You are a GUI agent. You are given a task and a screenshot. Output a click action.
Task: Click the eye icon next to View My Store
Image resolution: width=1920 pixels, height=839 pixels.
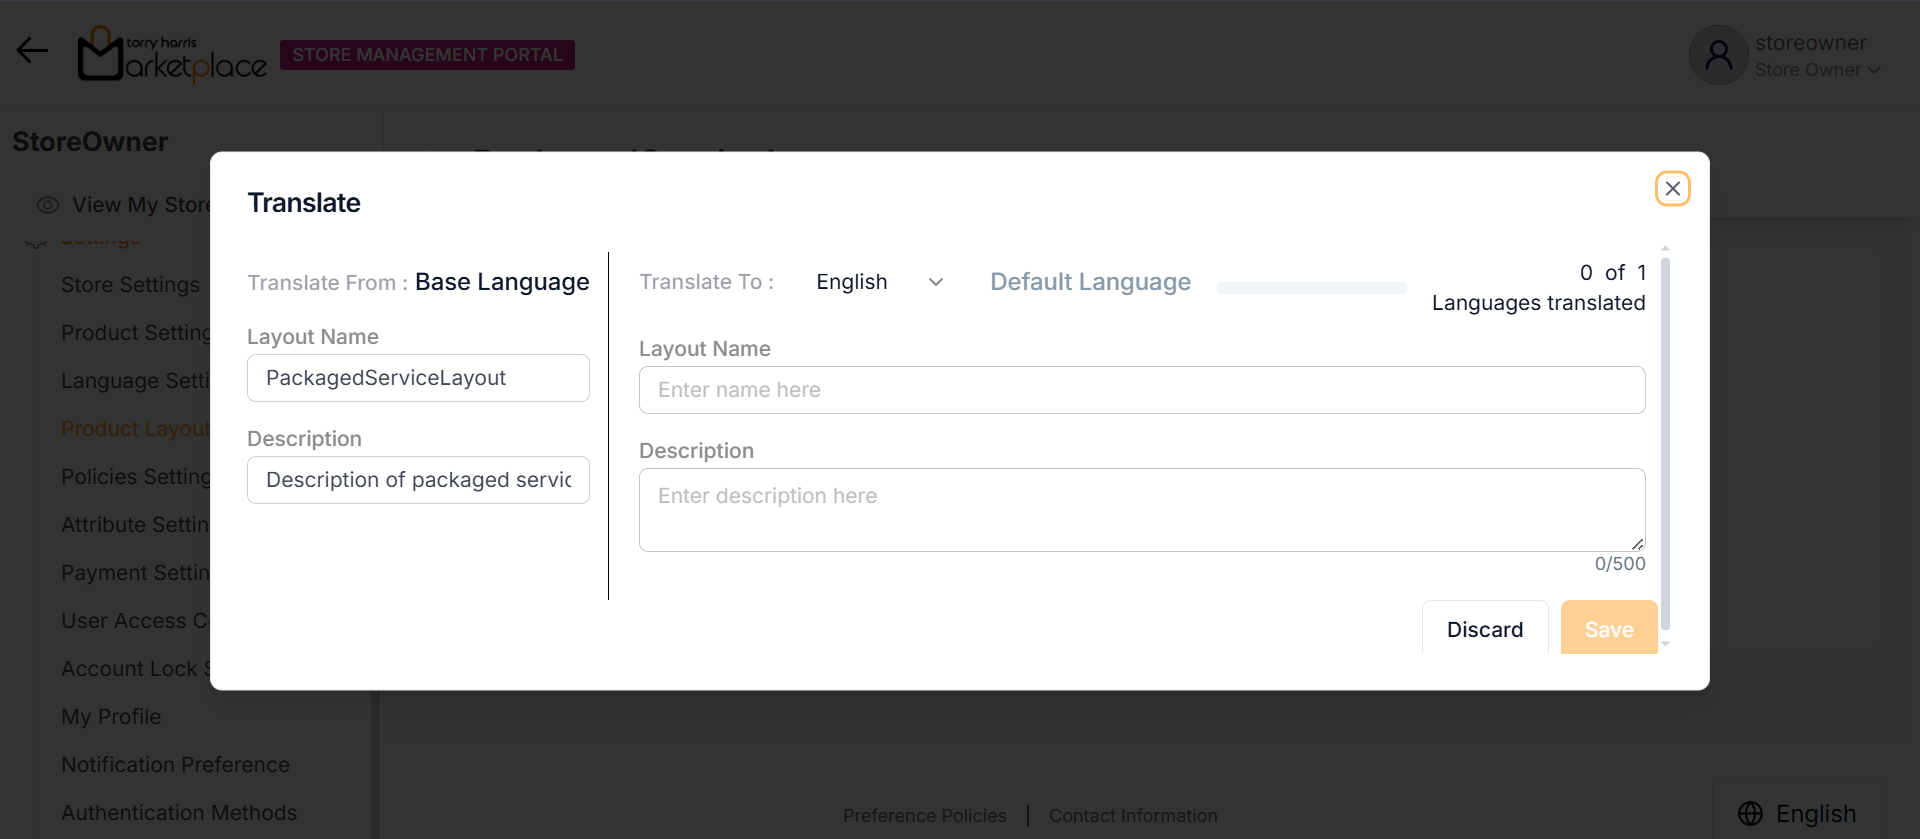pyautogui.click(x=47, y=205)
